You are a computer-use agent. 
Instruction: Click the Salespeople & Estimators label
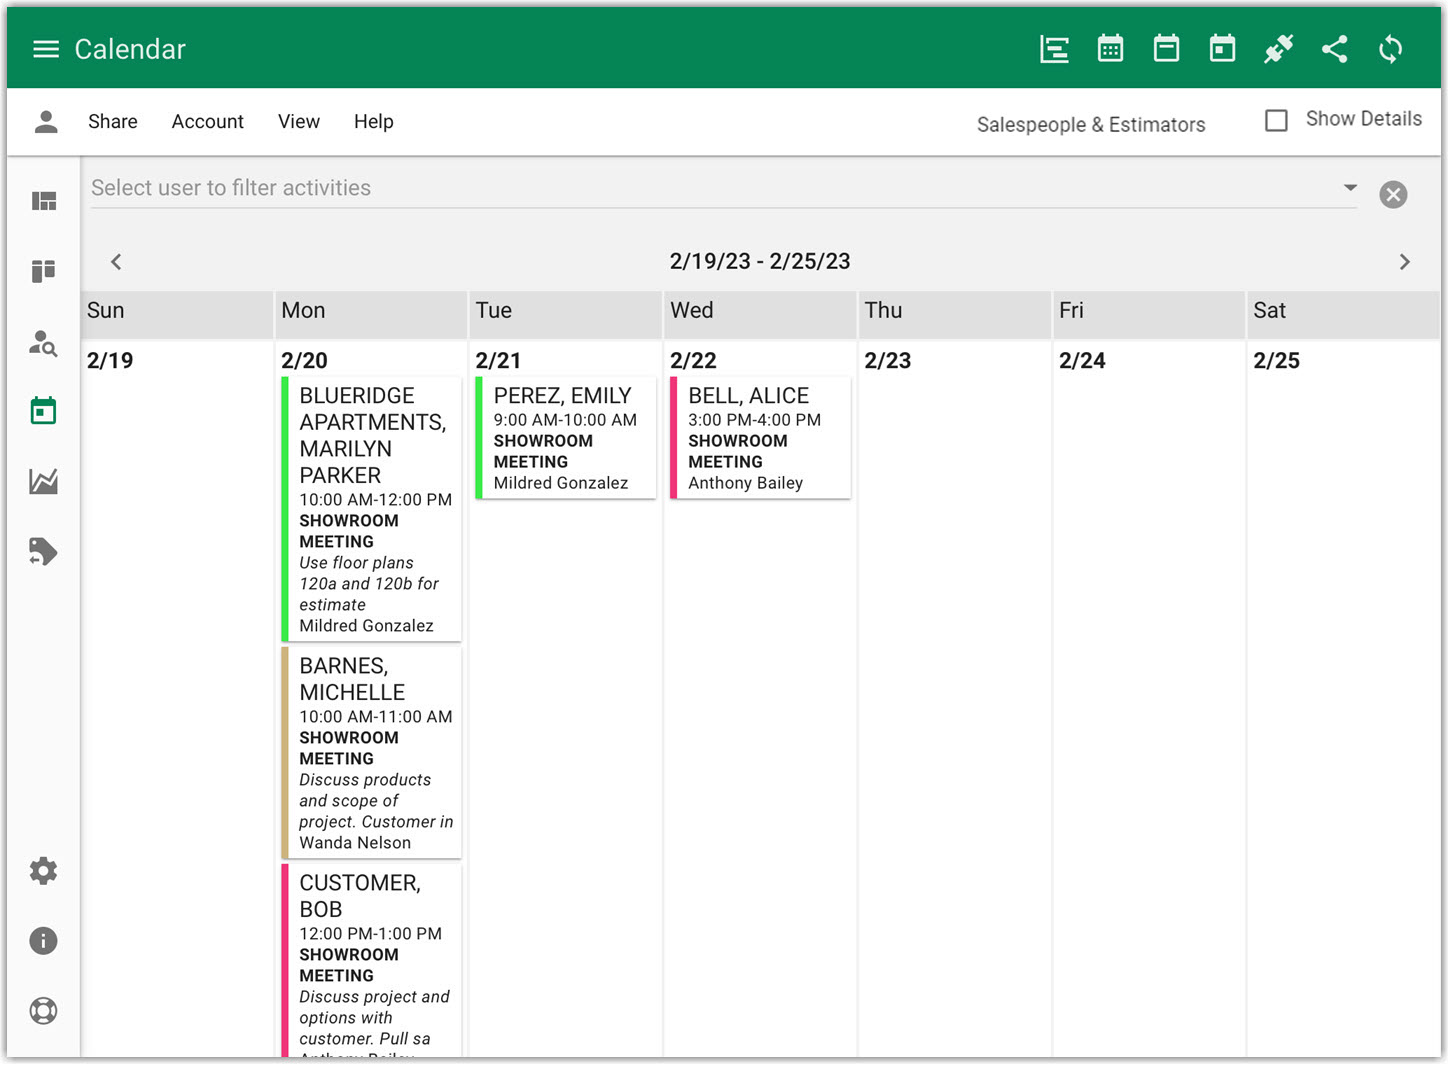point(1091,125)
